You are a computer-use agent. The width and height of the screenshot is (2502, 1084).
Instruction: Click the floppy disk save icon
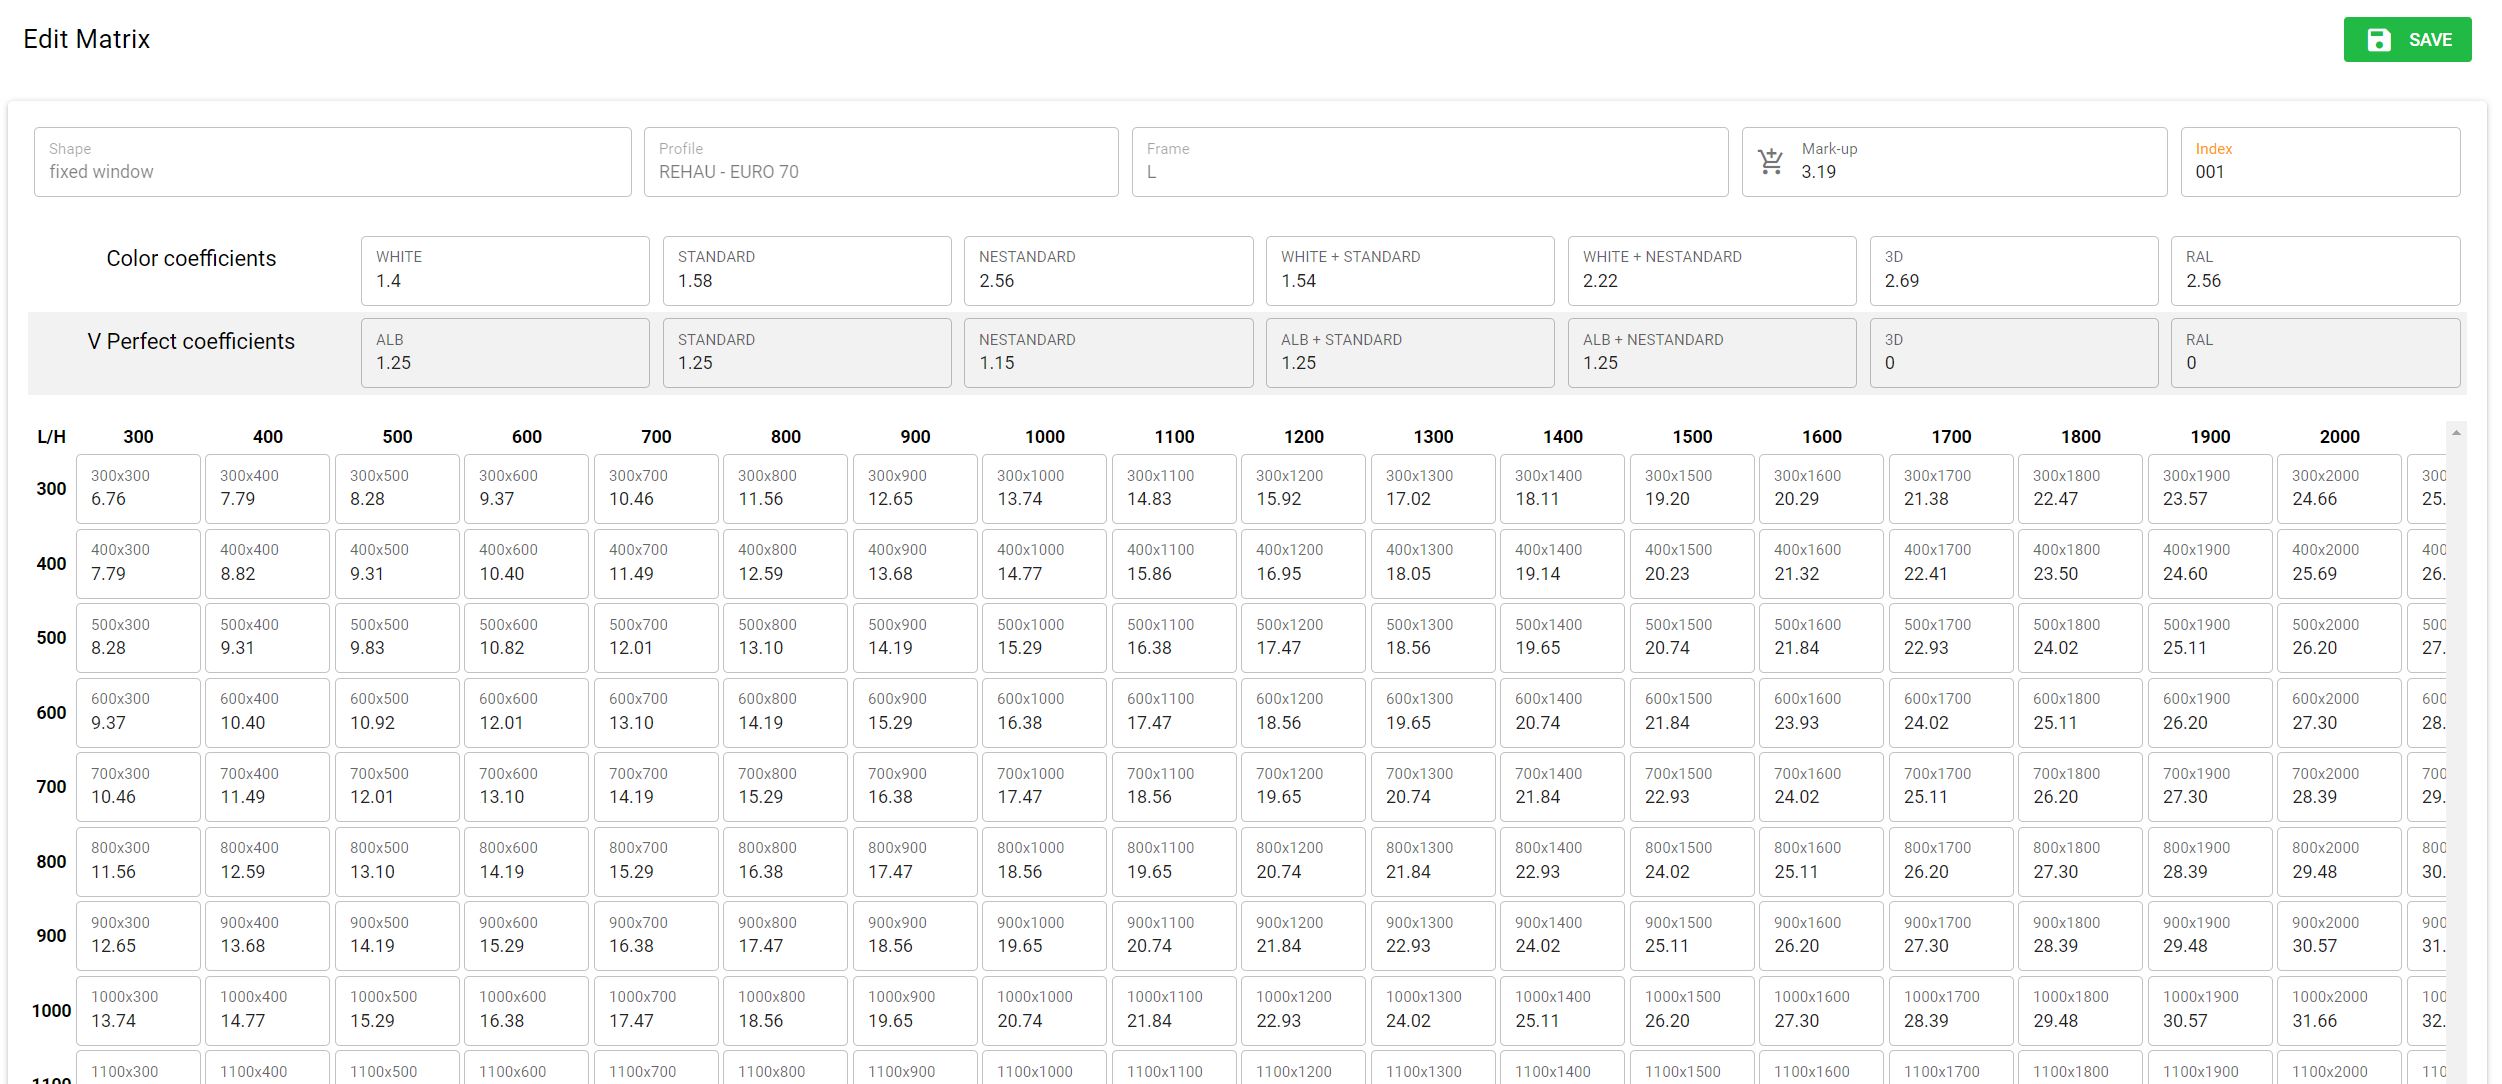[x=2378, y=40]
